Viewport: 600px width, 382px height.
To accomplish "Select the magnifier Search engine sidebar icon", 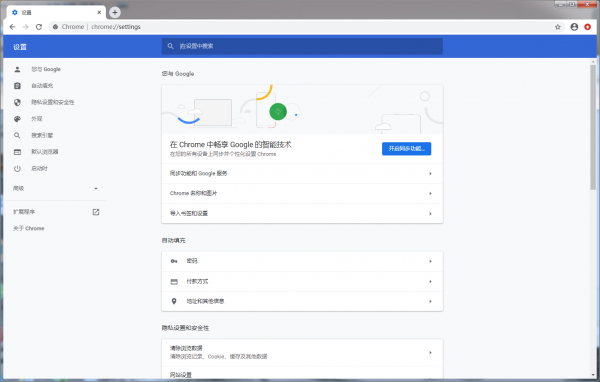I will [x=17, y=135].
